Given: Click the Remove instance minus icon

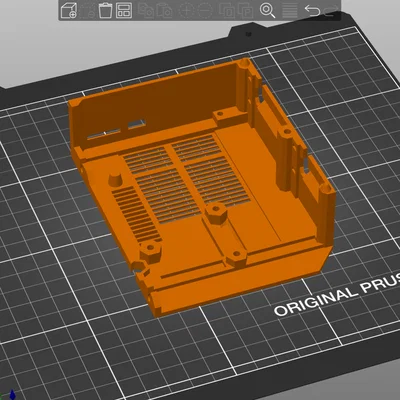Looking at the screenshot, I should click(x=205, y=10).
